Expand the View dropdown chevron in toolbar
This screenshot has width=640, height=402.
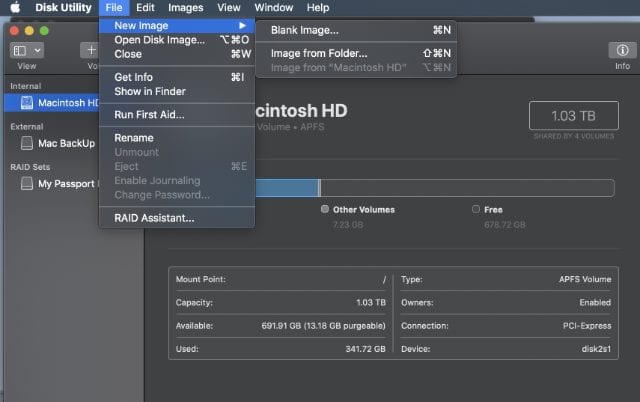38,49
